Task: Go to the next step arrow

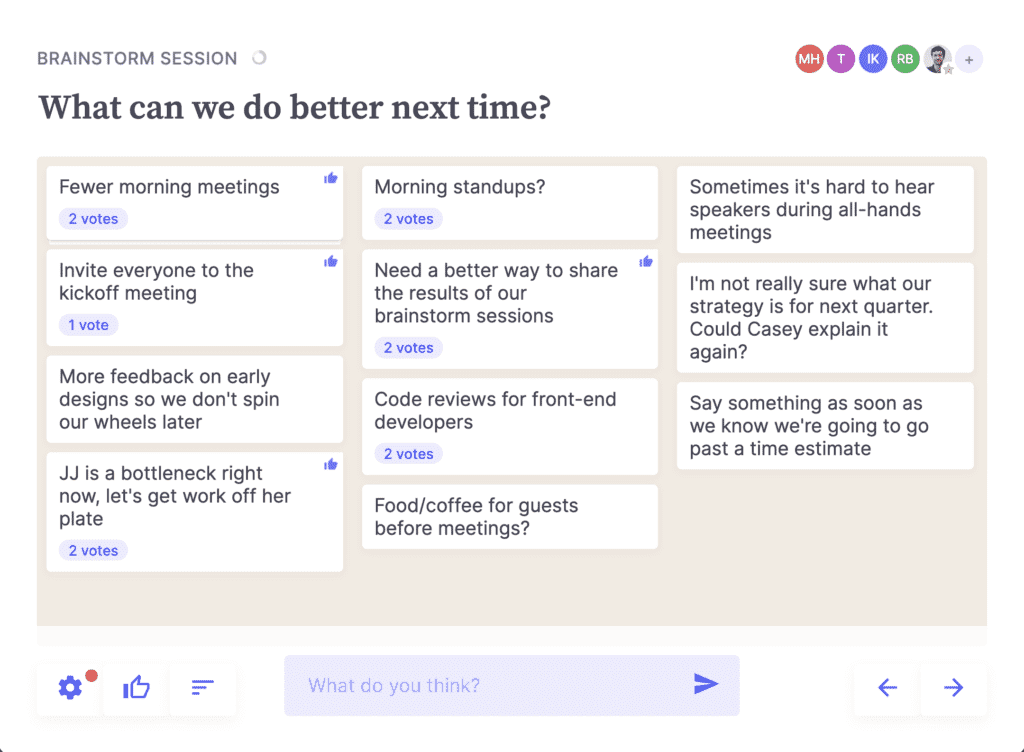Action: coord(953,687)
